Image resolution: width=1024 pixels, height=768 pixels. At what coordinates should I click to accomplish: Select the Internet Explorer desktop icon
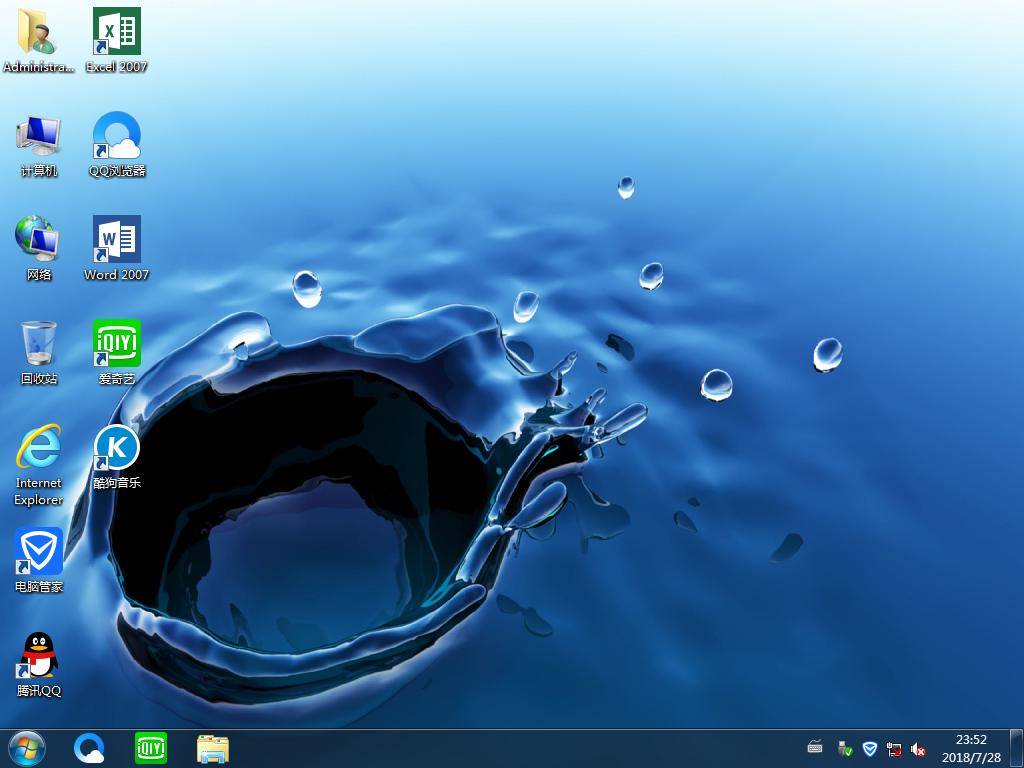39,448
